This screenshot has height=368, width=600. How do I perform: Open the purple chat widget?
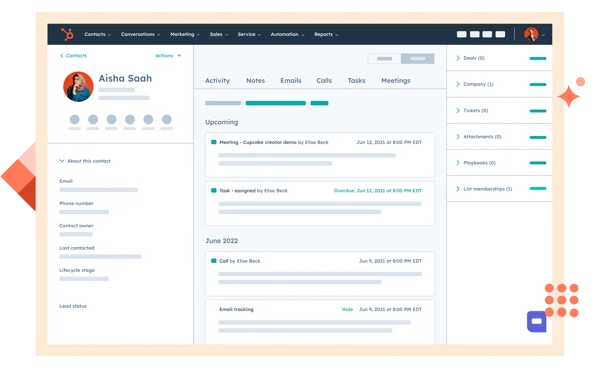[x=536, y=322]
